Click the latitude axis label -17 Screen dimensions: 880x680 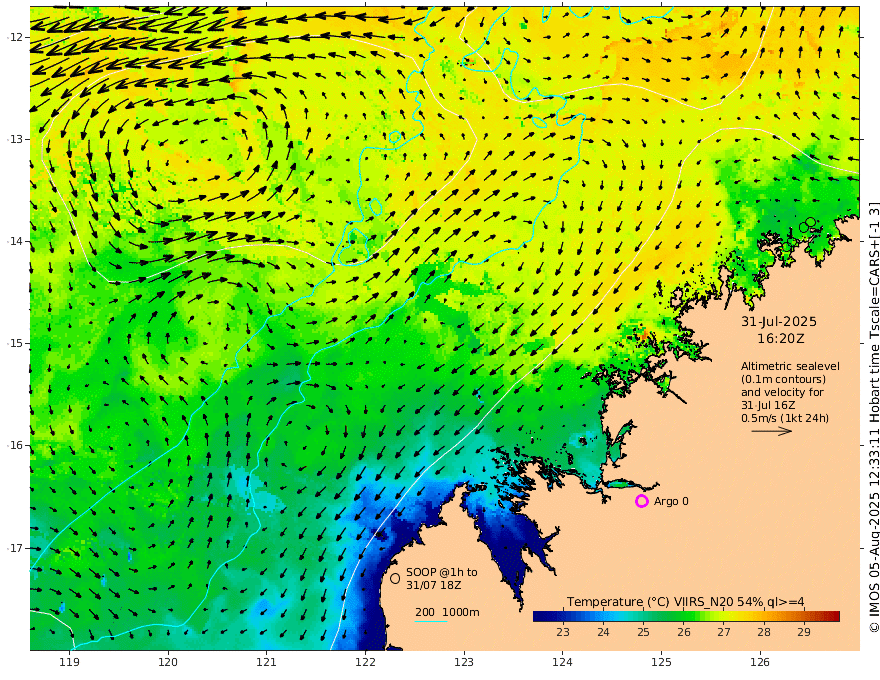(15, 548)
